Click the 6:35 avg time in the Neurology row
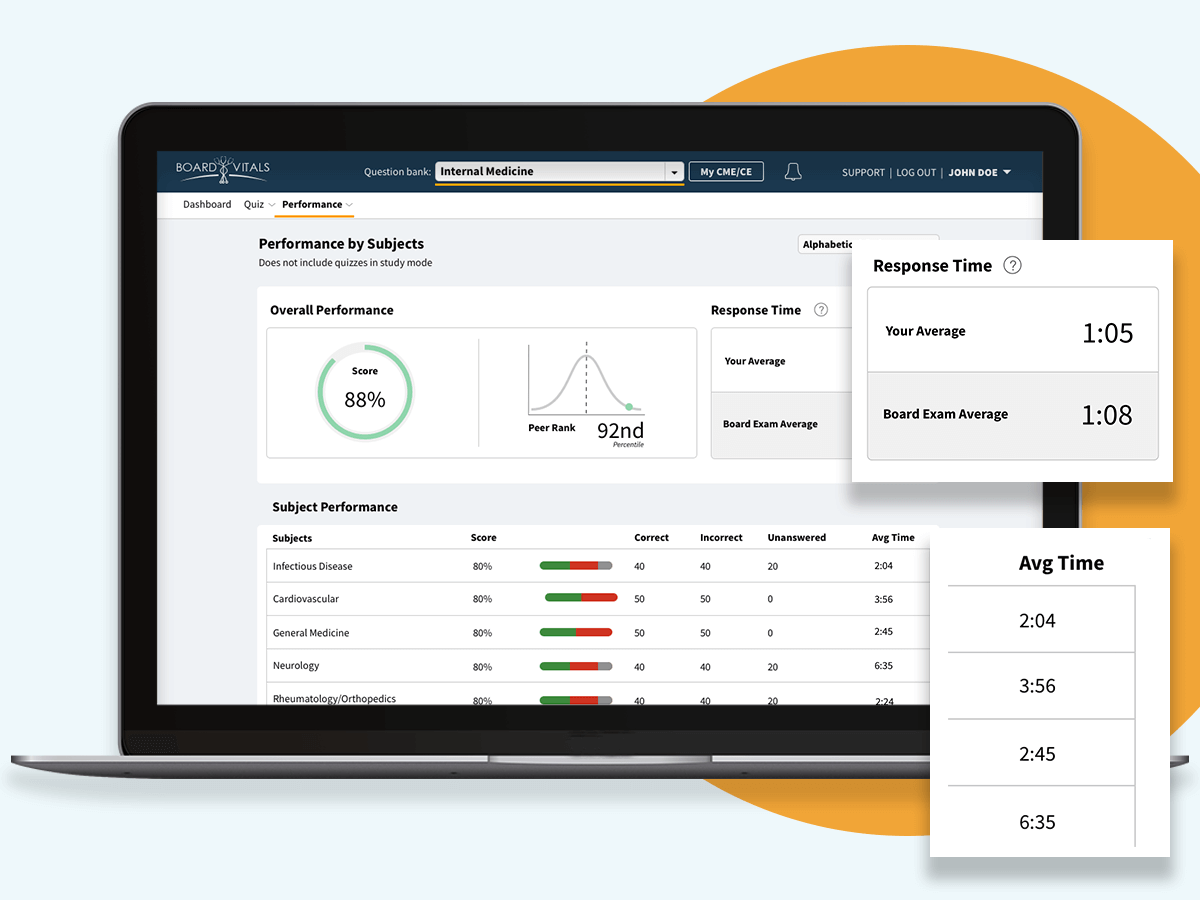 (x=883, y=666)
